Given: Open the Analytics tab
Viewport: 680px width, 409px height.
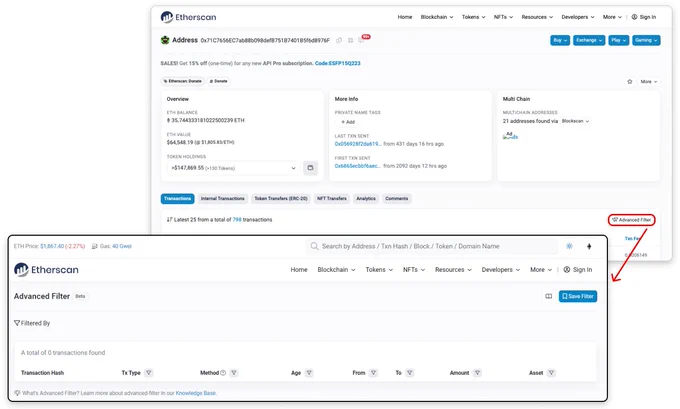Looking at the screenshot, I should [x=366, y=199].
